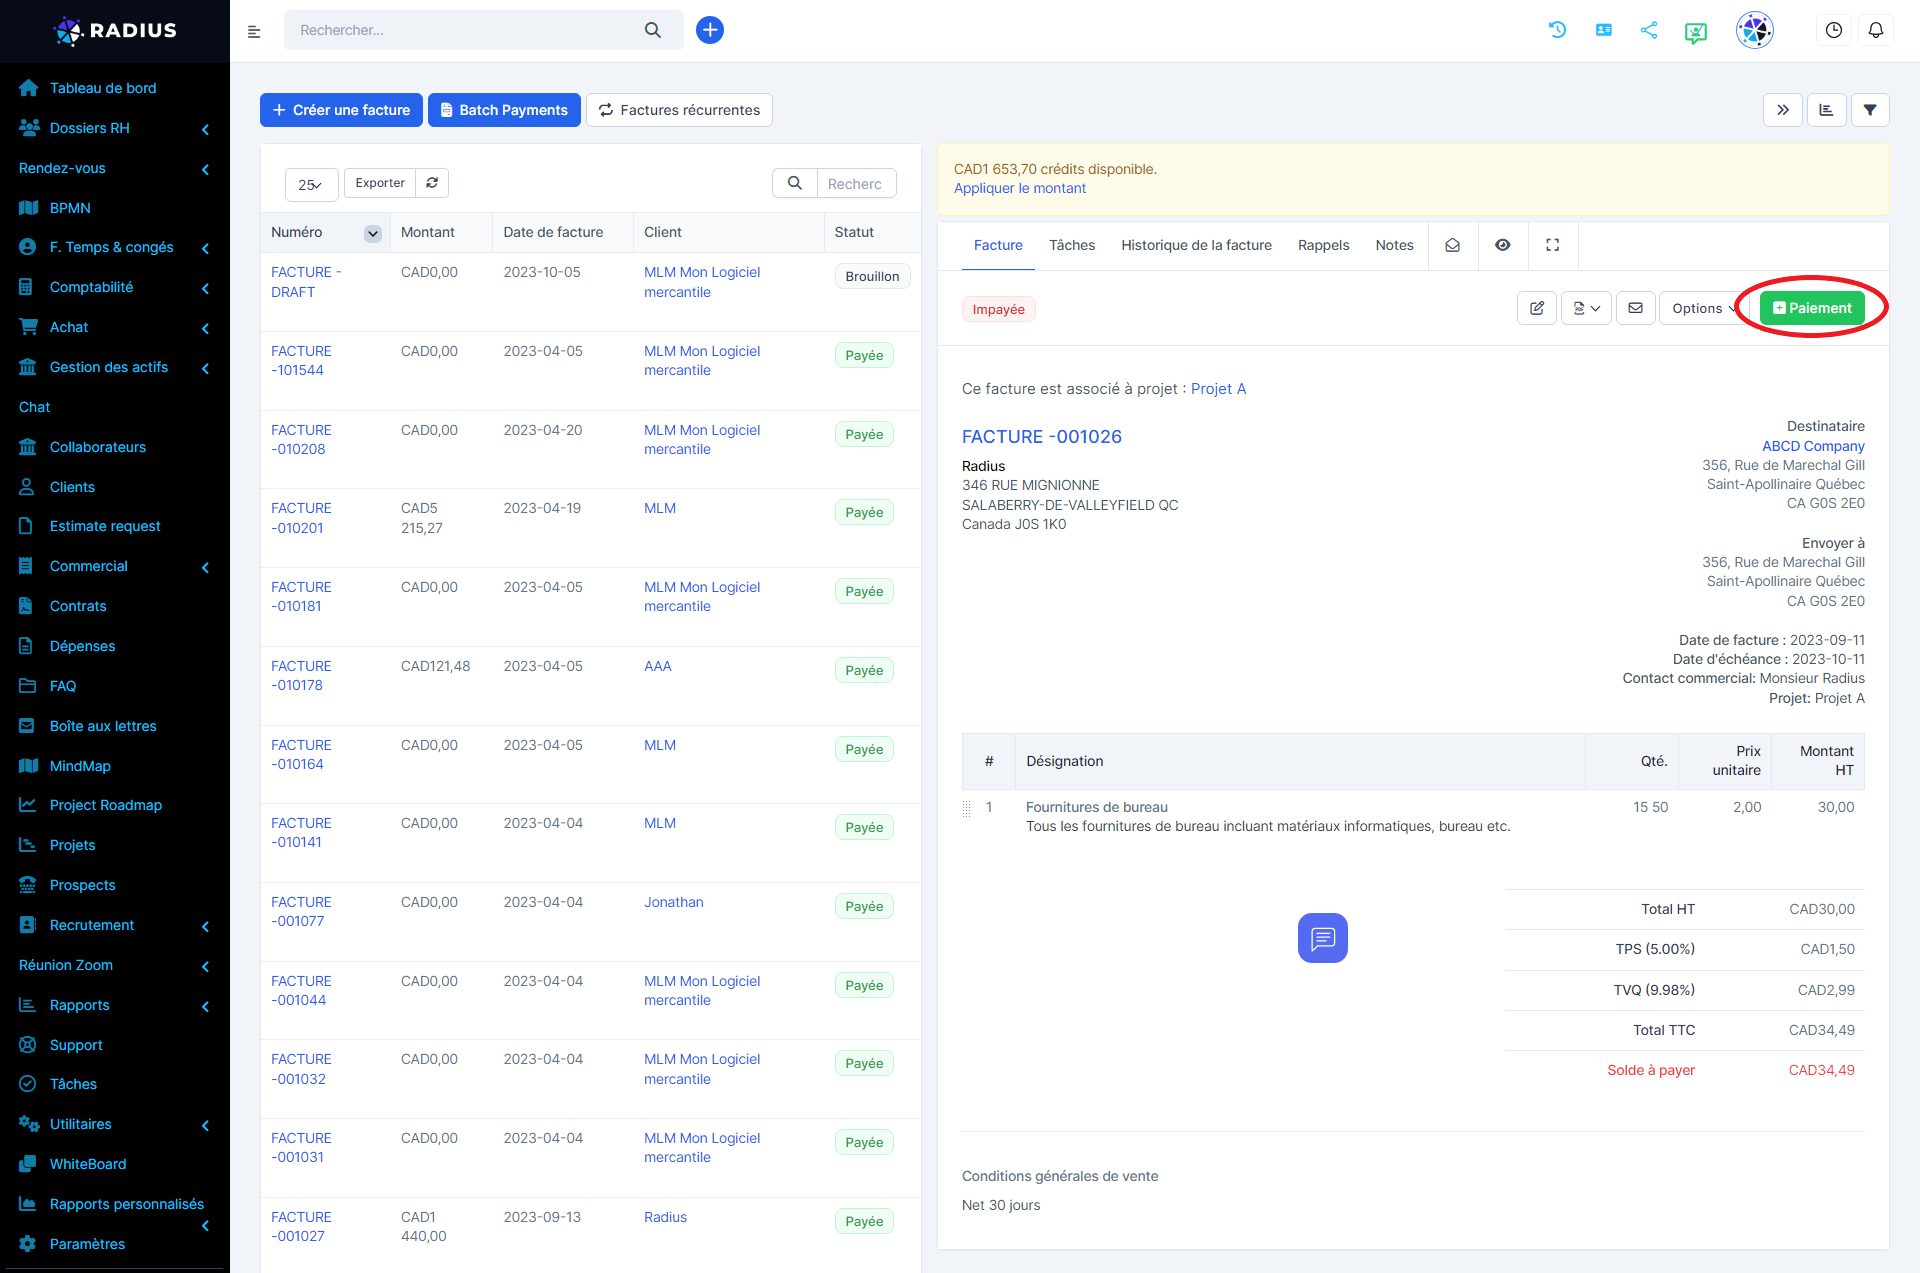The image size is (1920, 1273).
Task: Open ABCD Company client link
Action: pyautogui.click(x=1813, y=446)
